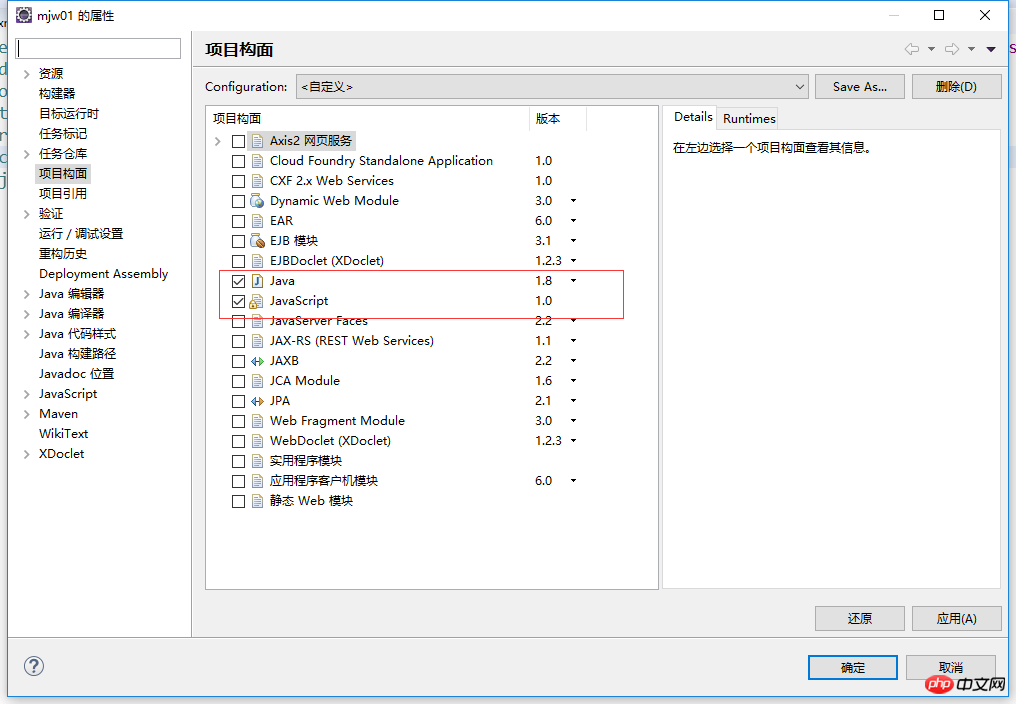Click the EJBDoclet (XDoclet) facet icon

click(x=257, y=261)
